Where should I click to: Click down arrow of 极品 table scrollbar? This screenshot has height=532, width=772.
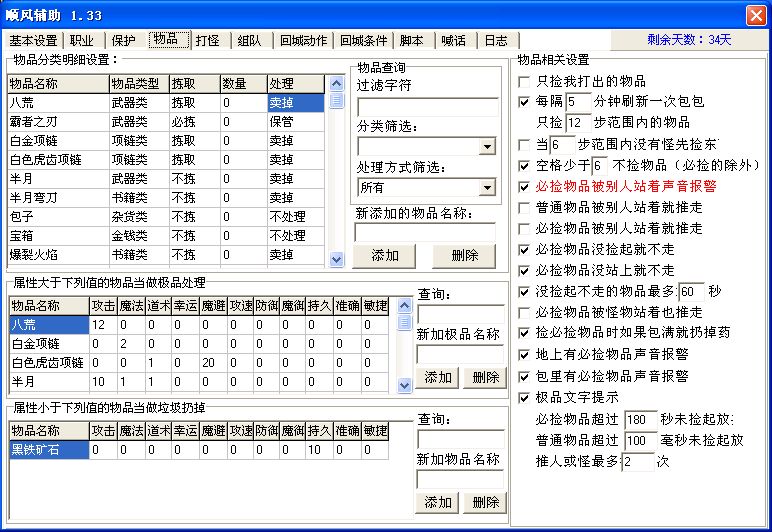[404, 385]
